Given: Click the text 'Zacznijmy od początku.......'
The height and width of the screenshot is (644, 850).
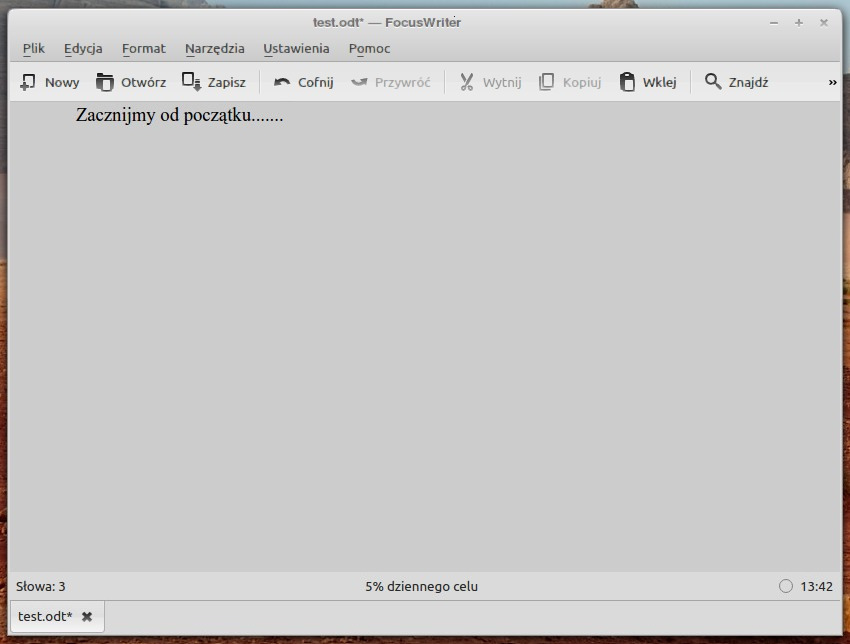Looking at the screenshot, I should (x=179, y=115).
